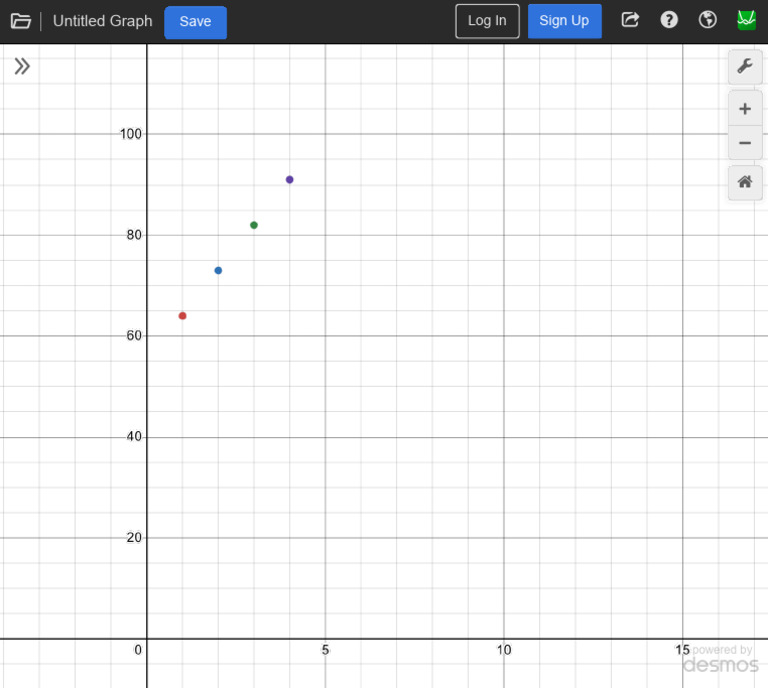Open the help question mark icon
The width and height of the screenshot is (768, 688).
pyautogui.click(x=669, y=20)
